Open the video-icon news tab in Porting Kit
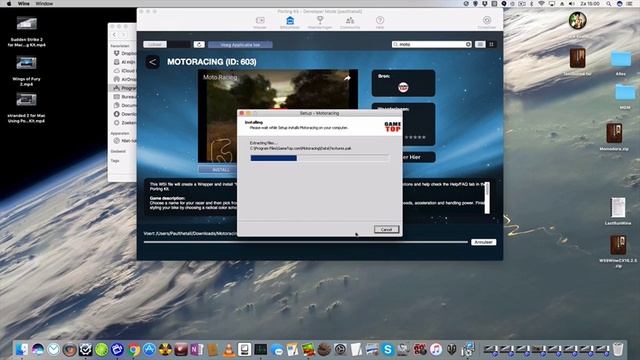The width and height of the screenshot is (640, 360). [x=260, y=22]
